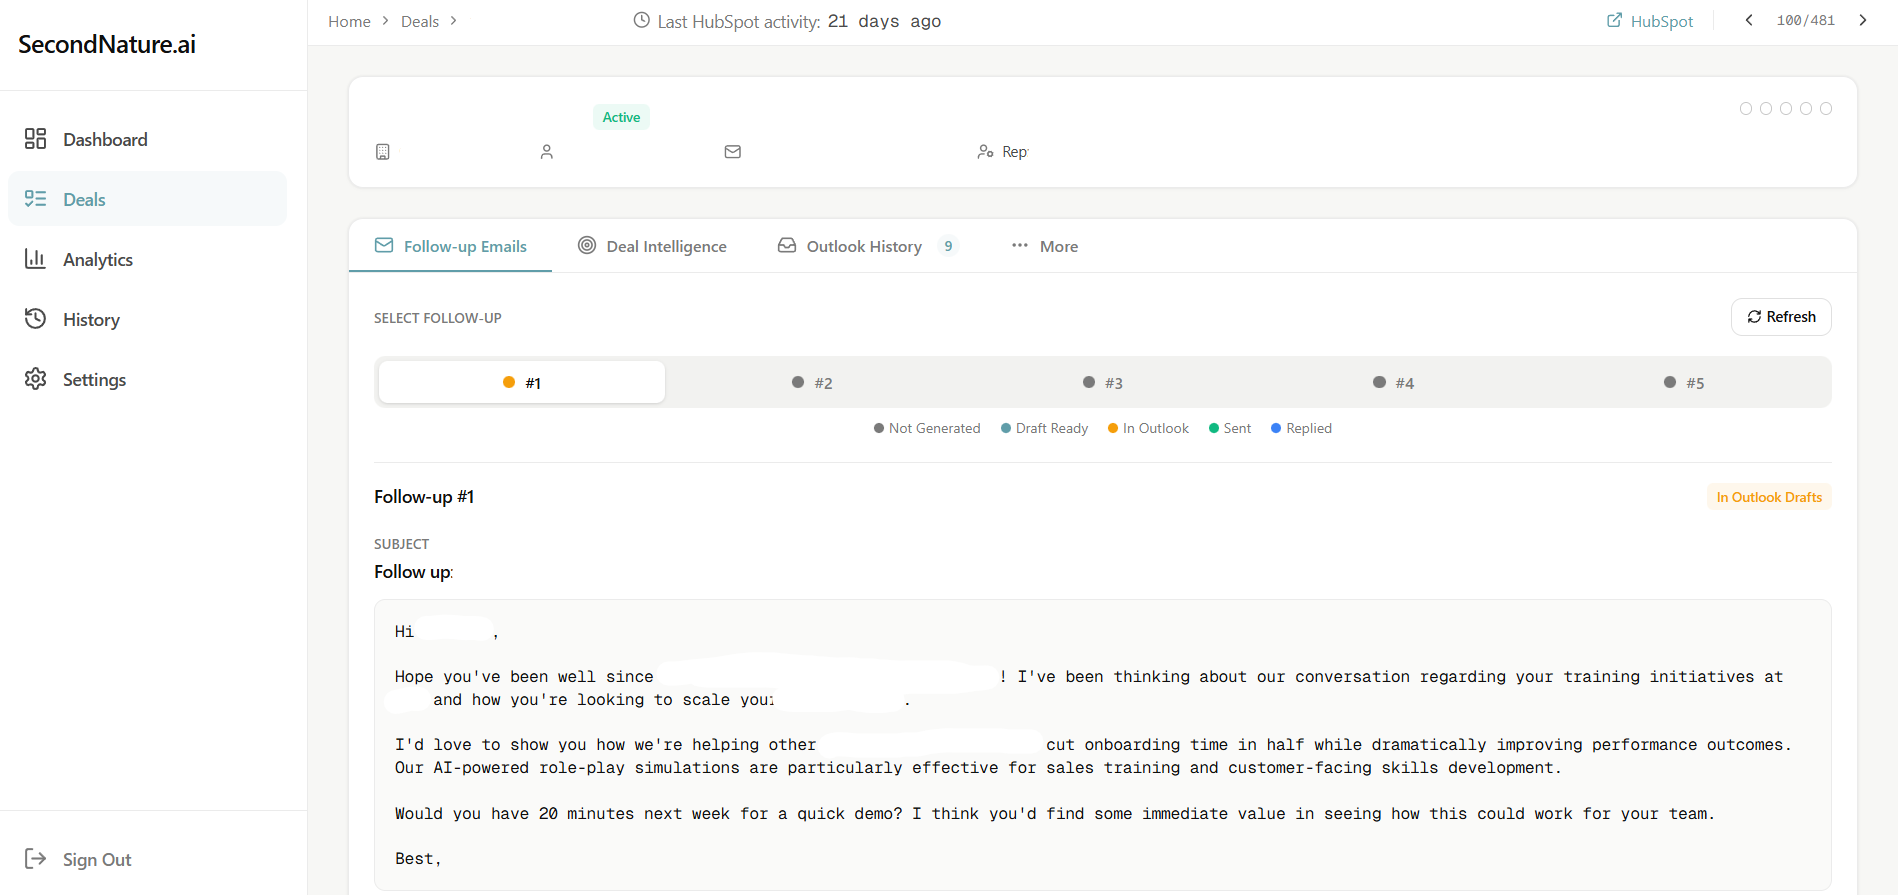The width and height of the screenshot is (1898, 895).
Task: Open History from the sidebar
Action: click(90, 319)
